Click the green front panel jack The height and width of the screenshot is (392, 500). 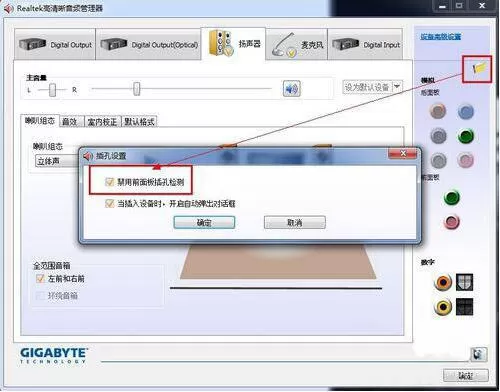[x=452, y=197]
